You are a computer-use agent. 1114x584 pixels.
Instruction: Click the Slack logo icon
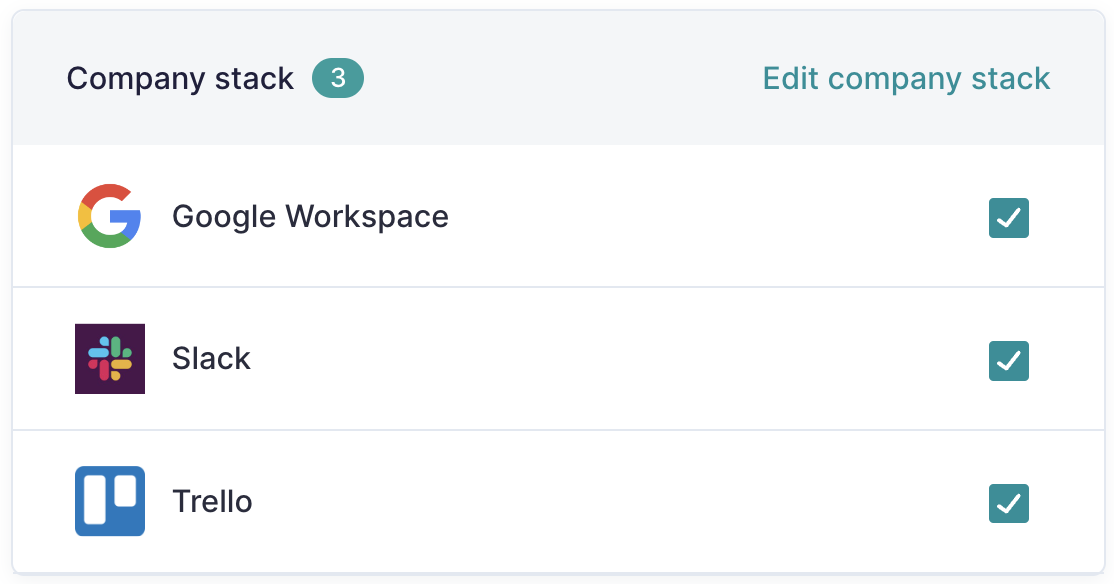[x=110, y=359]
